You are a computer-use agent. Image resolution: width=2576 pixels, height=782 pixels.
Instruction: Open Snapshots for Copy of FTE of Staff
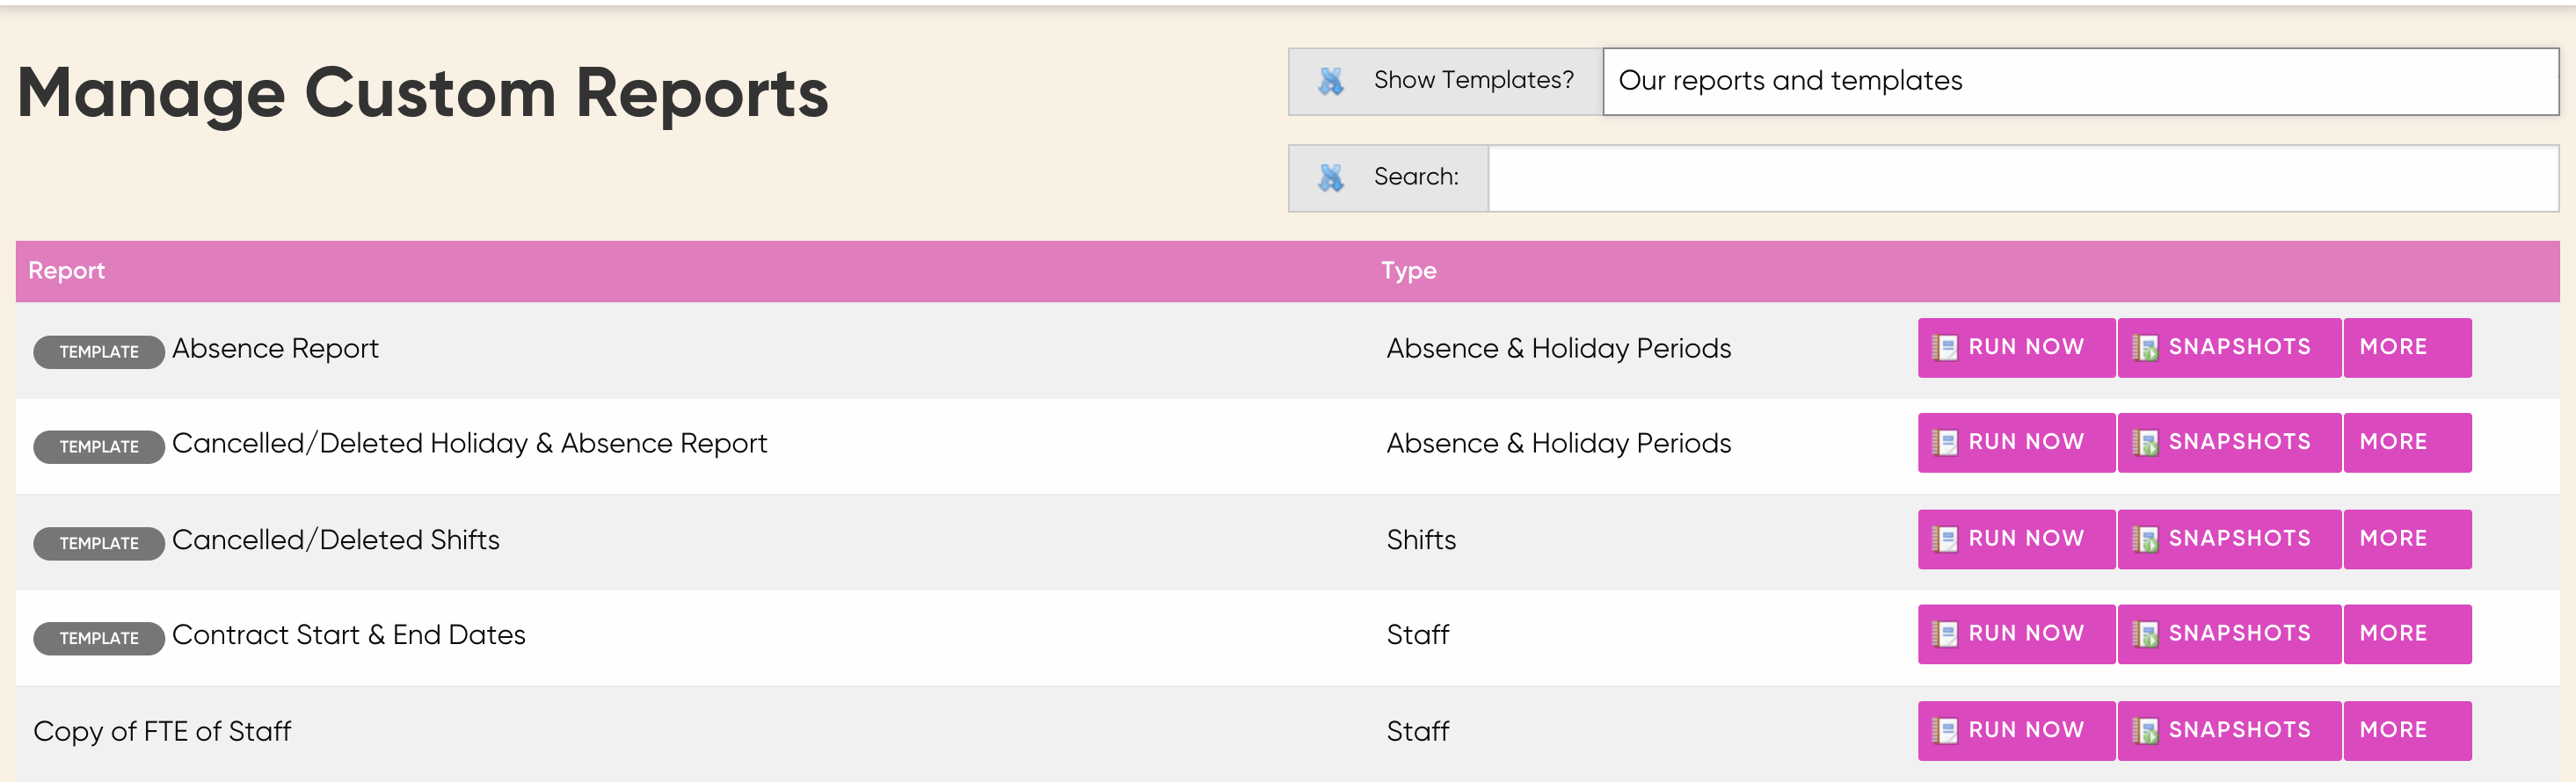coord(2229,731)
